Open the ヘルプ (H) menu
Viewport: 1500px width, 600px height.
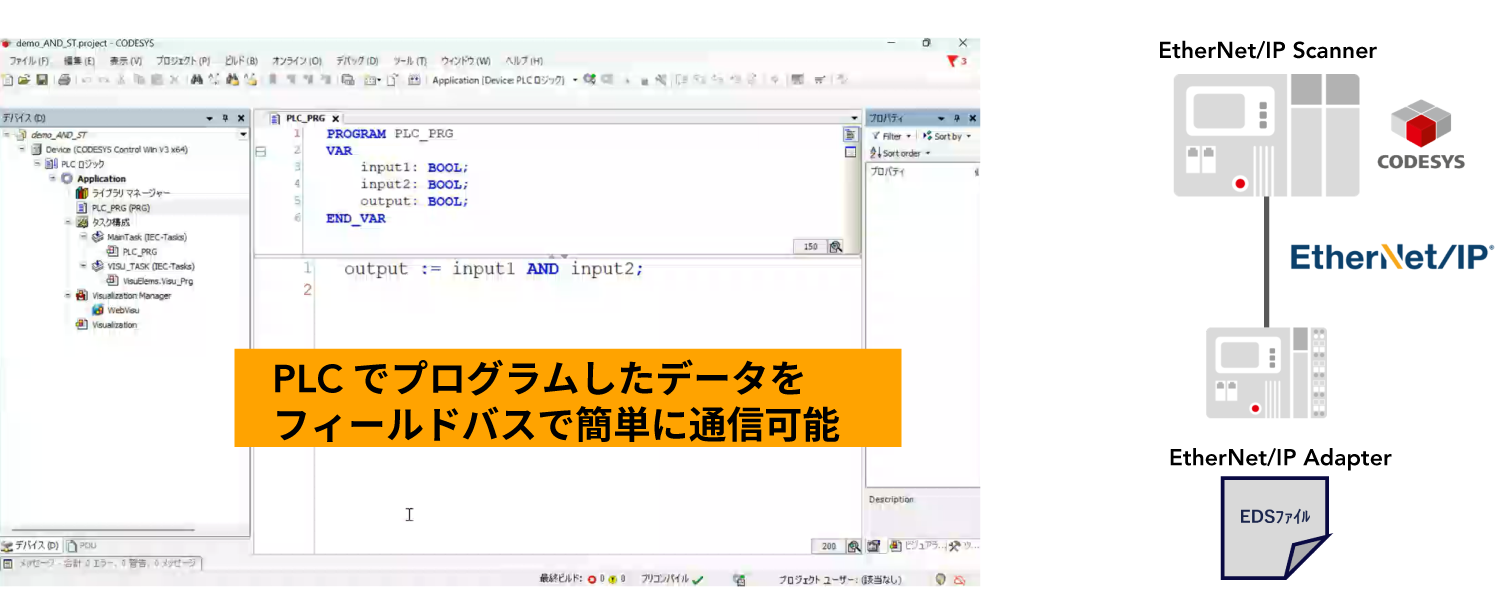(524, 61)
